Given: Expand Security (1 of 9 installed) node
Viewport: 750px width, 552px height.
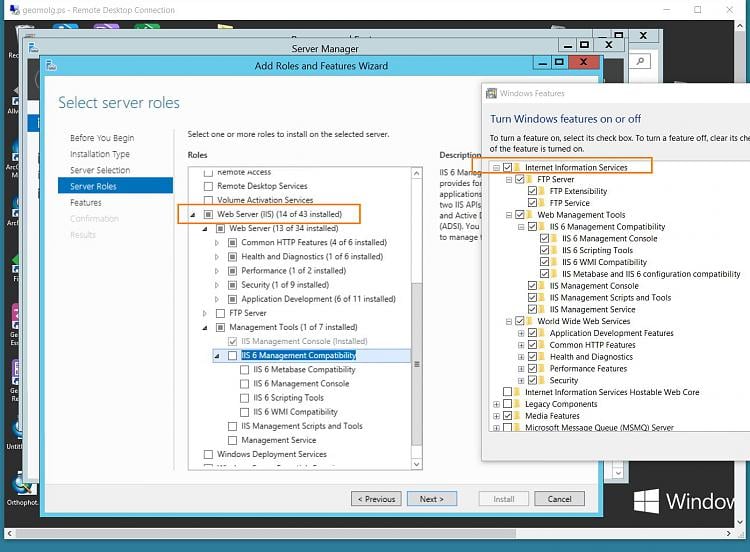Looking at the screenshot, I should (217, 285).
